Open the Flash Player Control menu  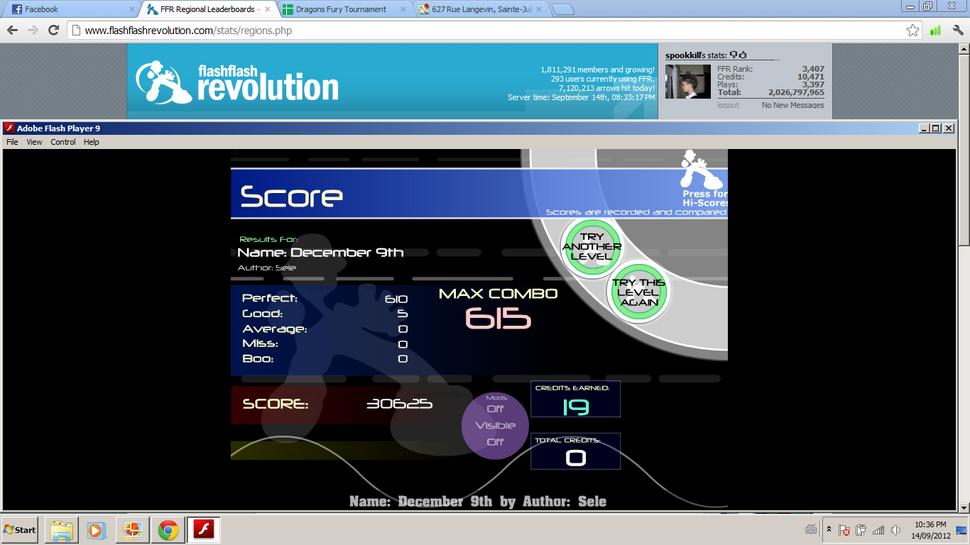coord(63,142)
